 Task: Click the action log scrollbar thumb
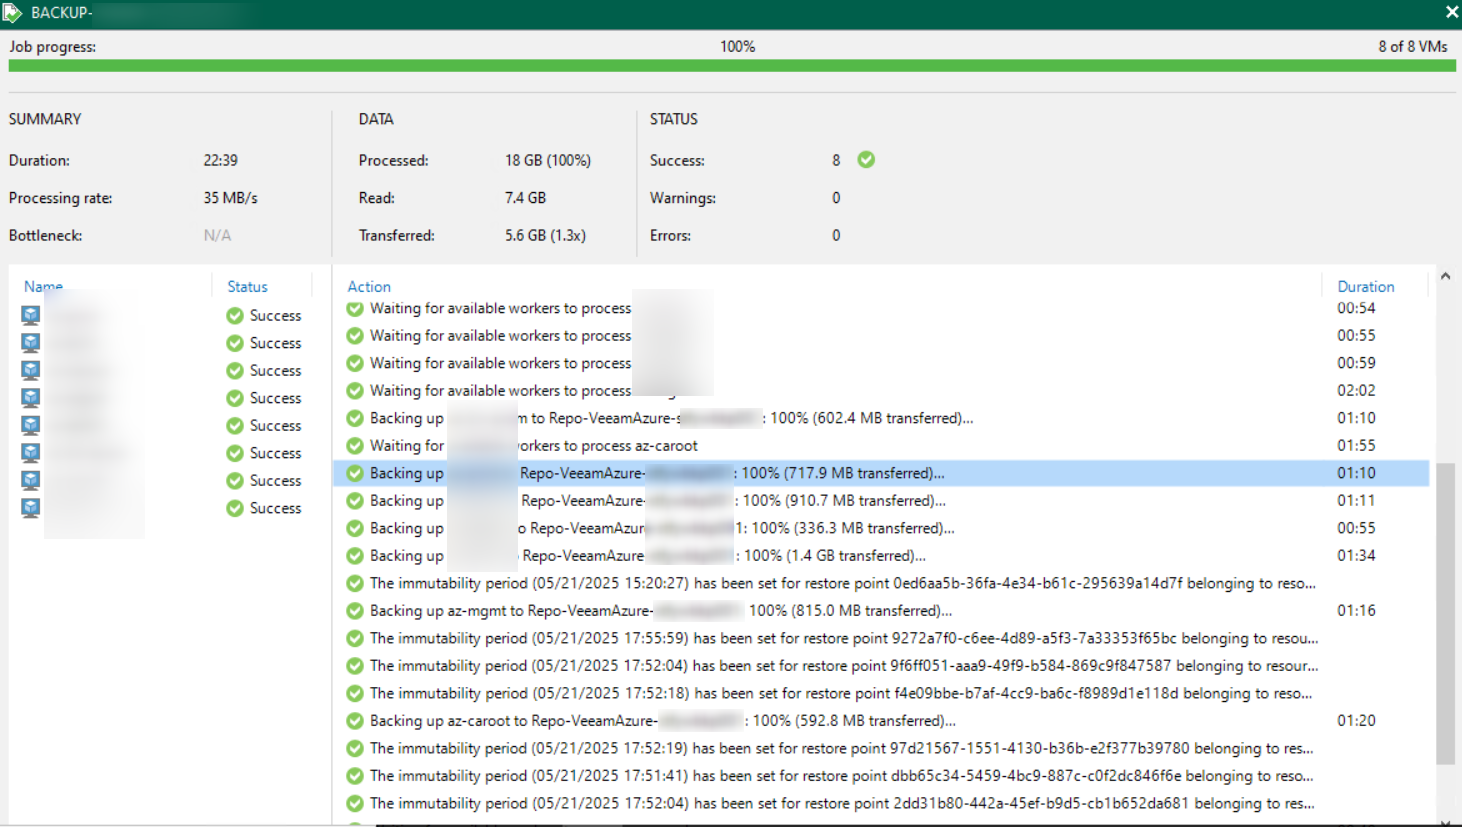click(1445, 613)
